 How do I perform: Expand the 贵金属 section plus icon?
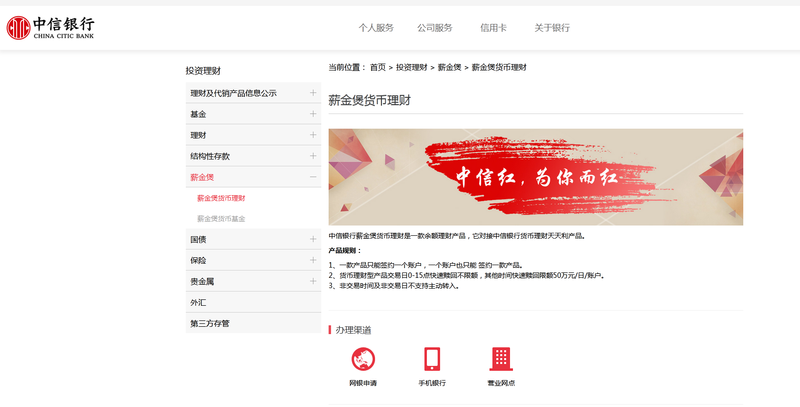pyautogui.click(x=313, y=281)
